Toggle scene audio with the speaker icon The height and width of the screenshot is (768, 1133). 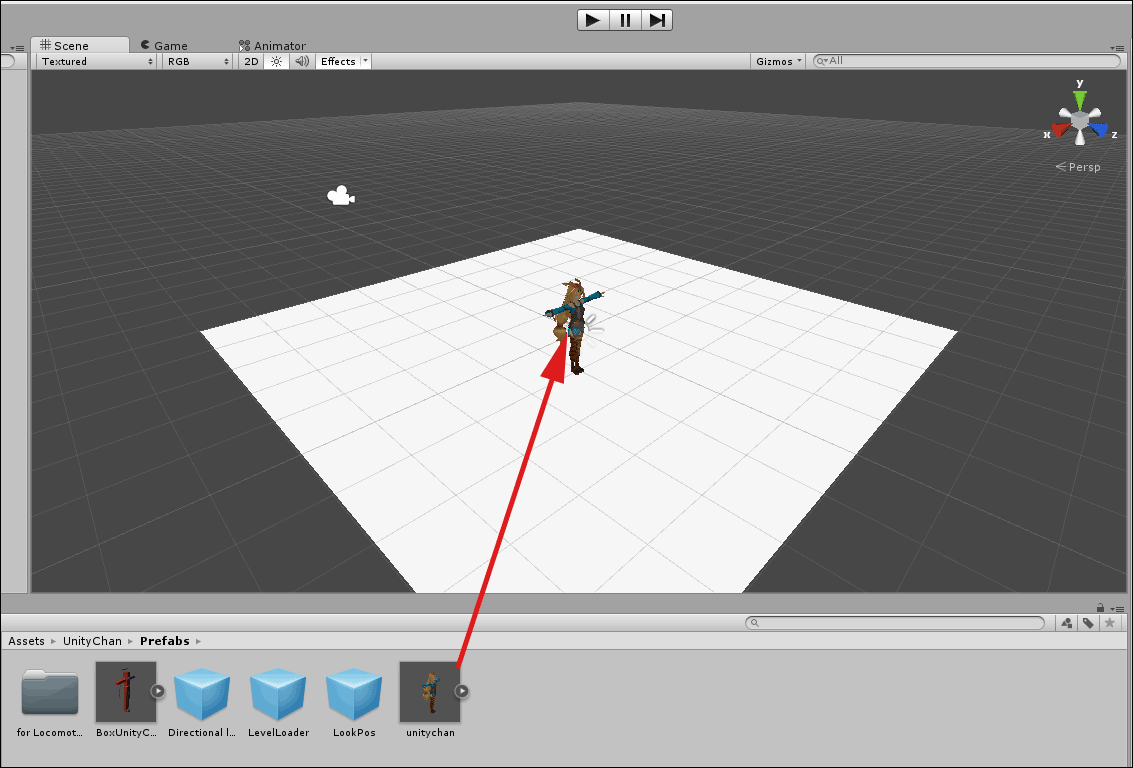(x=302, y=61)
